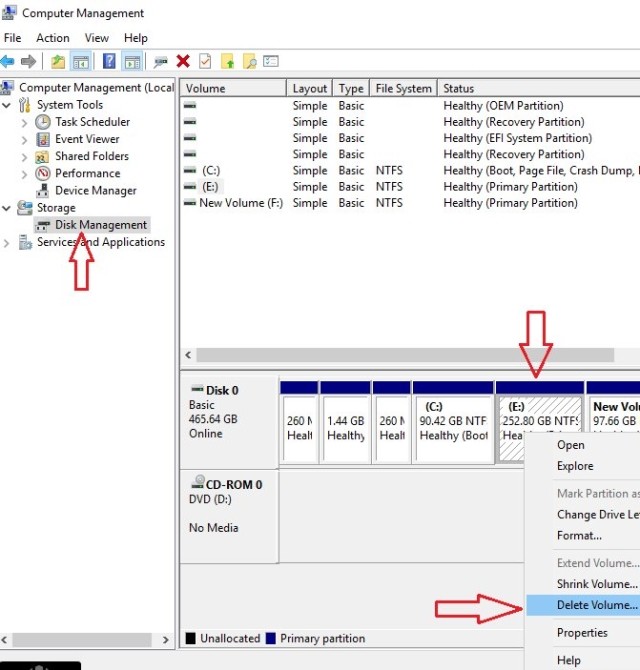This screenshot has height=670, width=640.
Task: Open the Help menu in menu bar
Action: coord(135,38)
